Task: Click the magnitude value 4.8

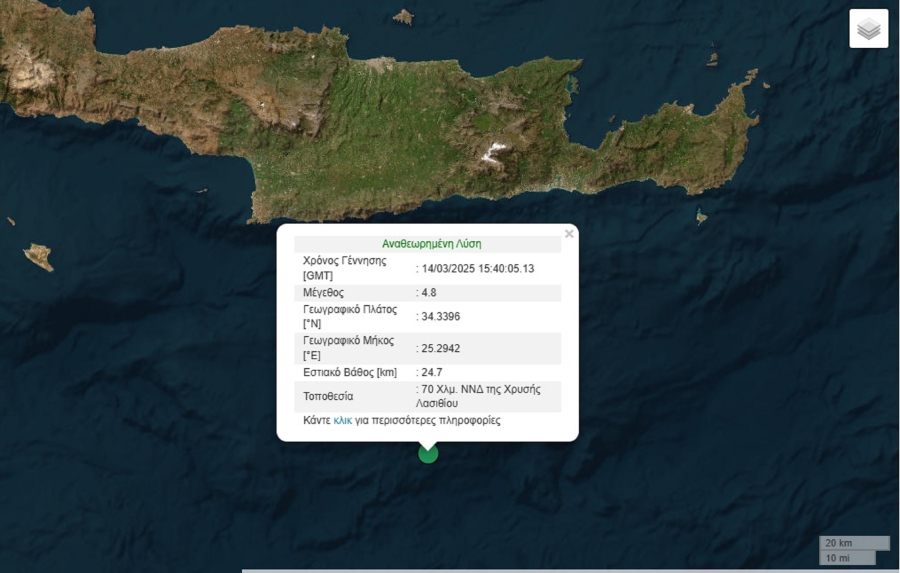Action: (431, 293)
